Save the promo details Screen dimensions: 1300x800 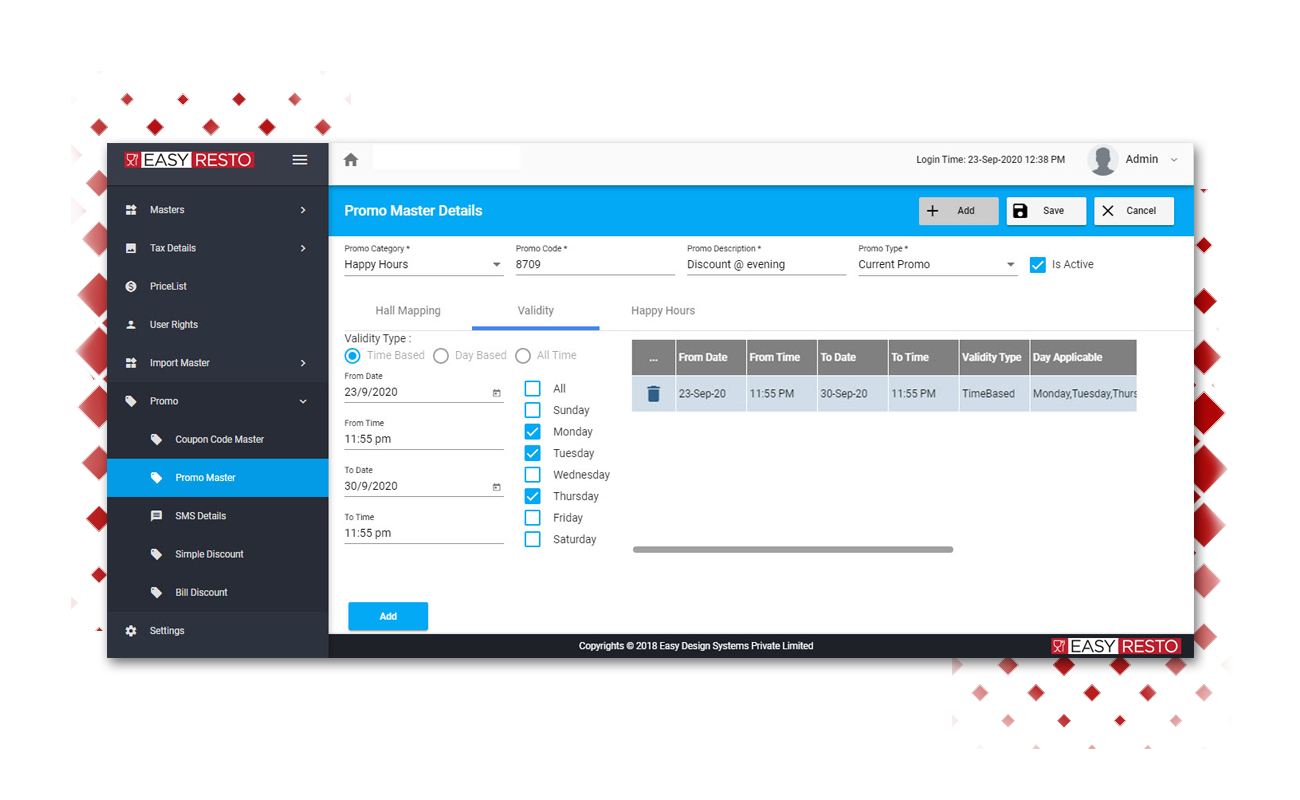click(1046, 211)
